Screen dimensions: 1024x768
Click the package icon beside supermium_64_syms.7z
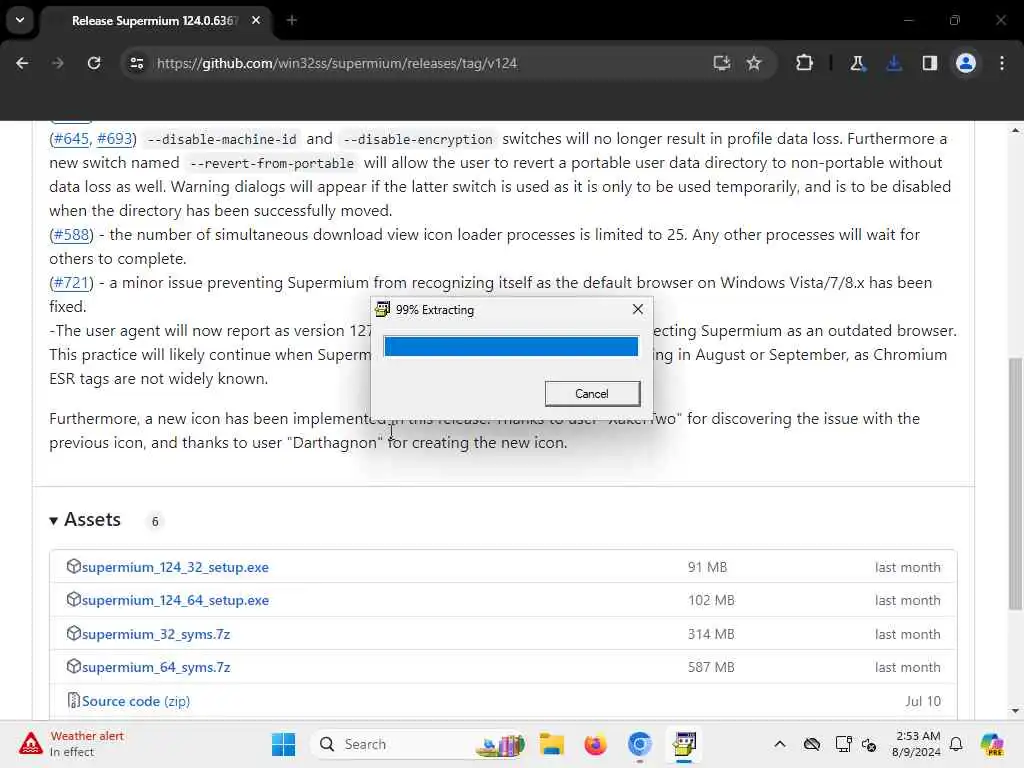click(x=73, y=666)
